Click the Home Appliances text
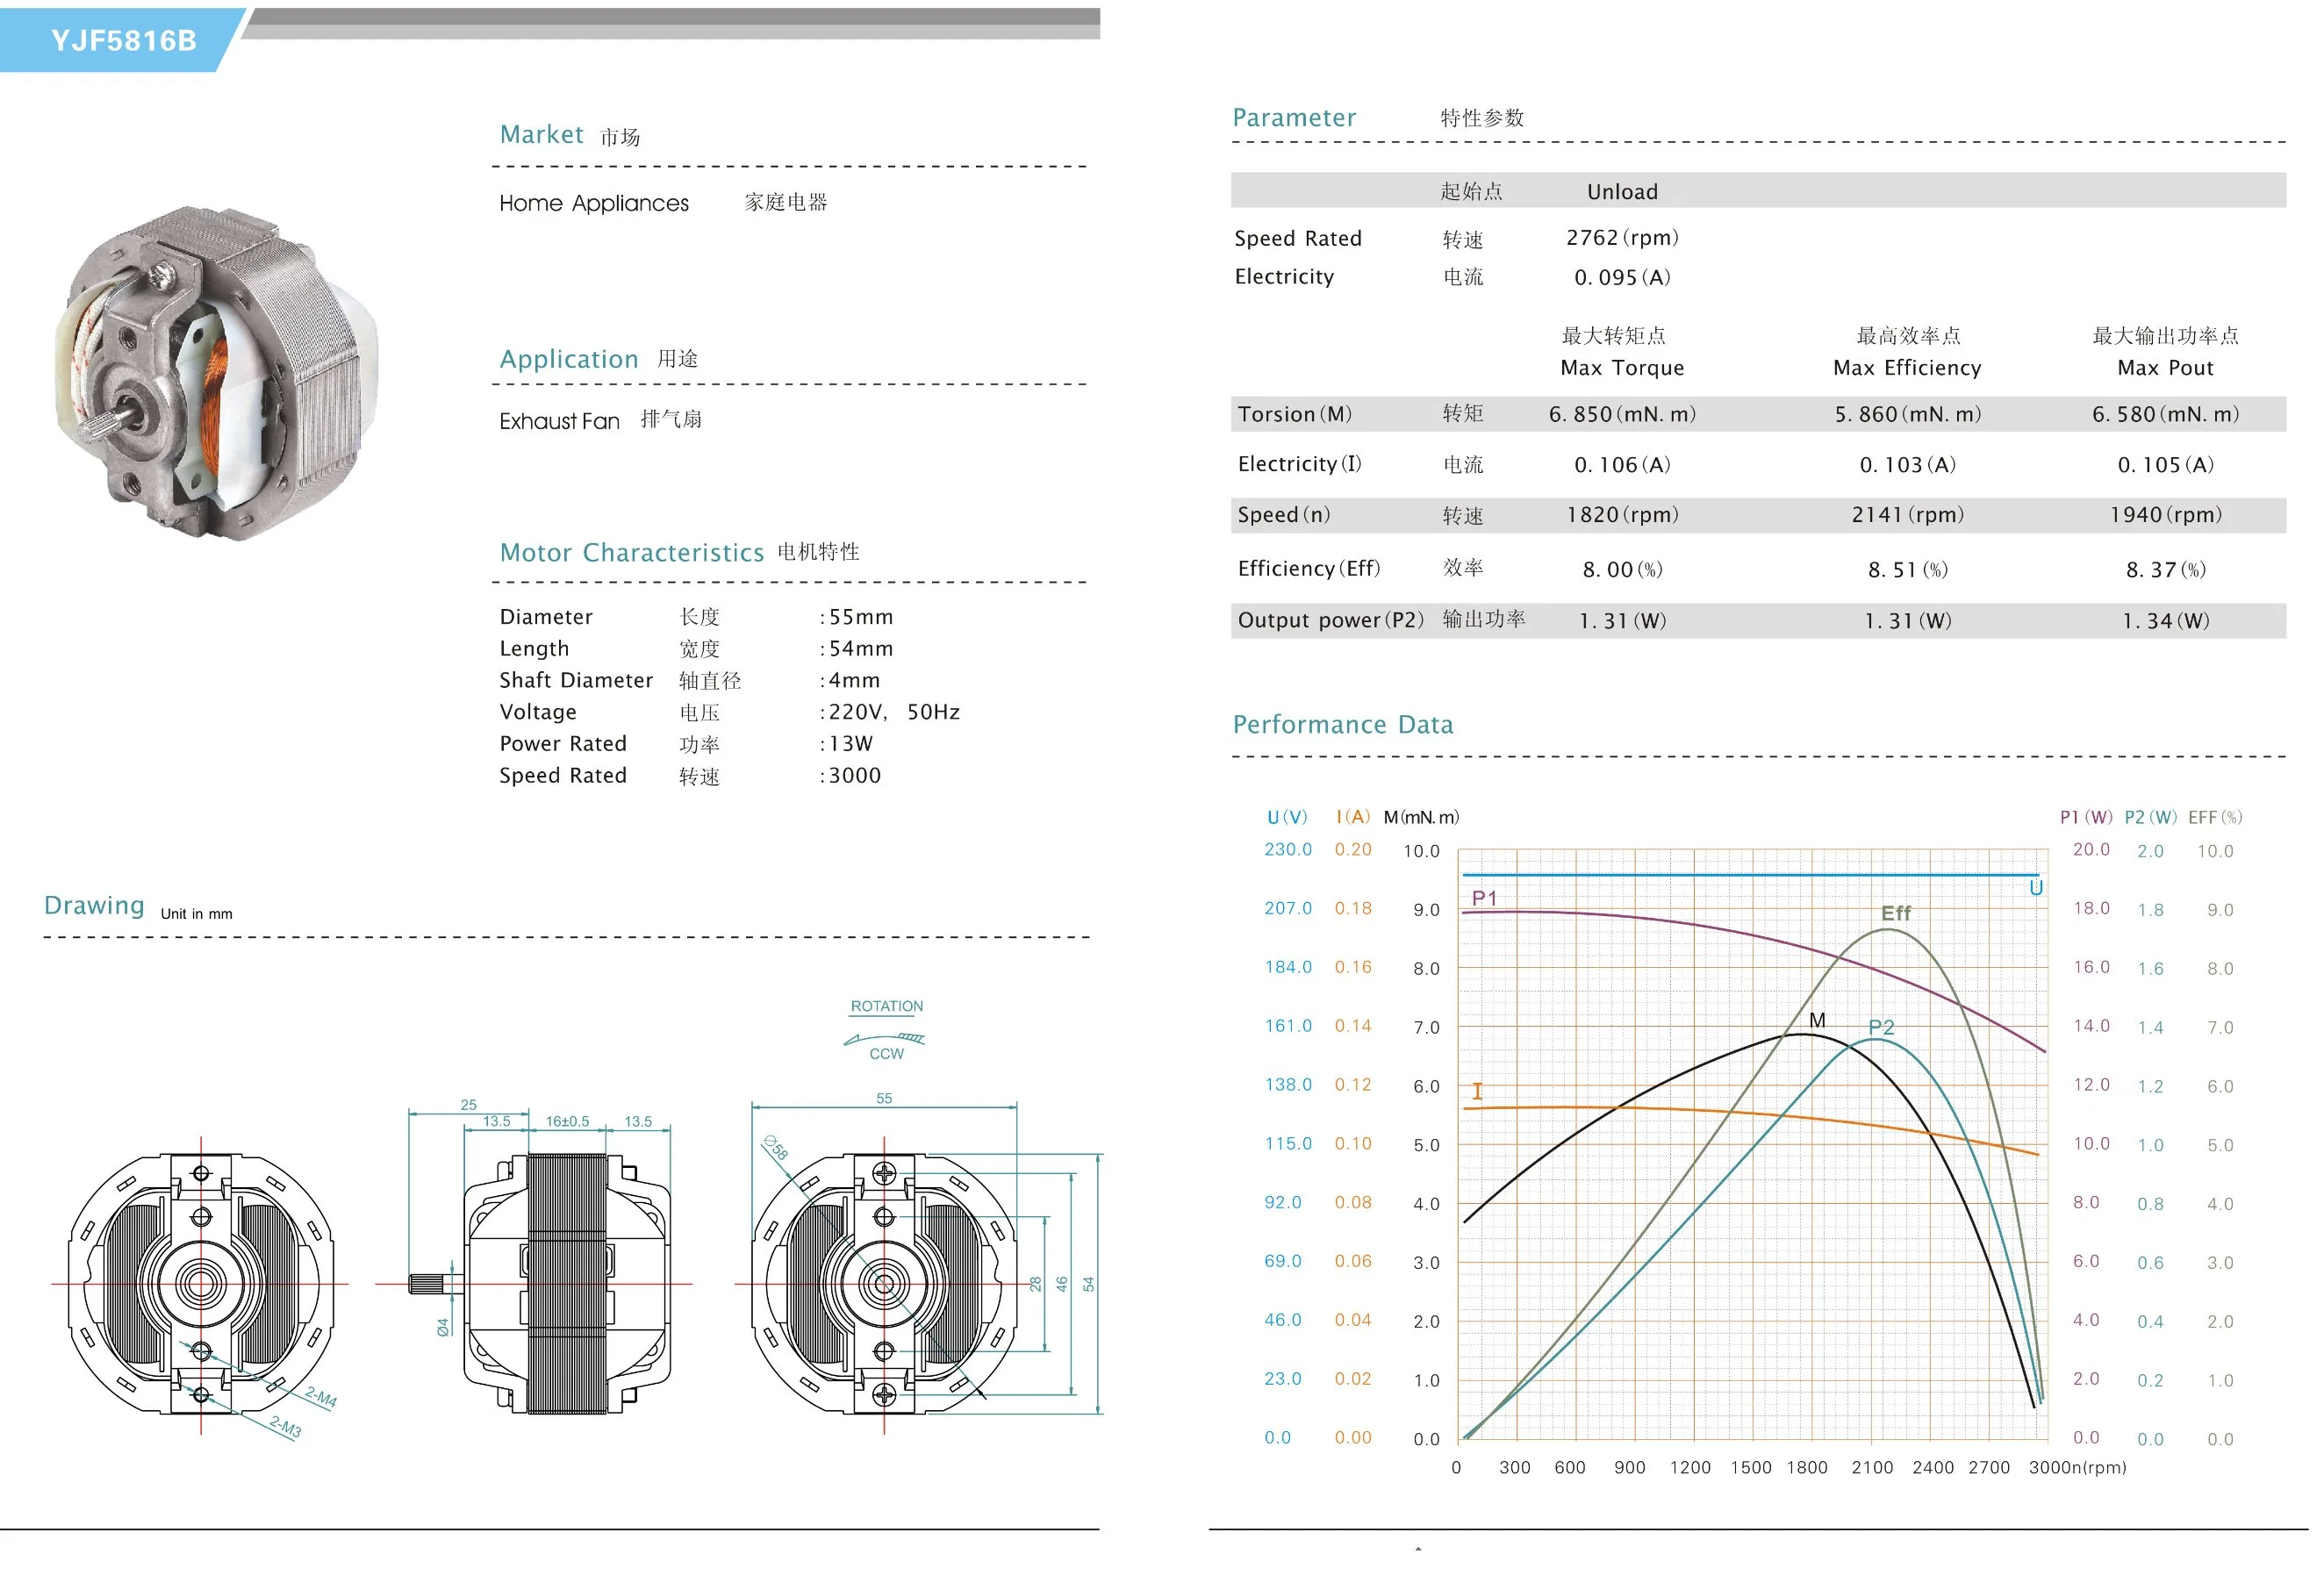The width and height of the screenshot is (2324, 1590). 594,203
